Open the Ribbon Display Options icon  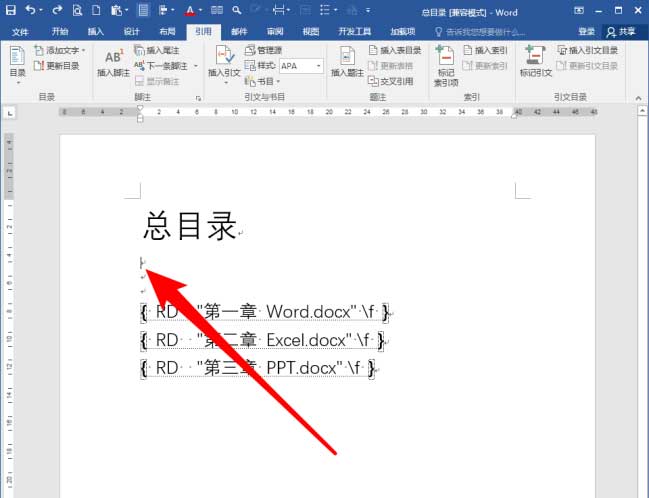(x=579, y=10)
